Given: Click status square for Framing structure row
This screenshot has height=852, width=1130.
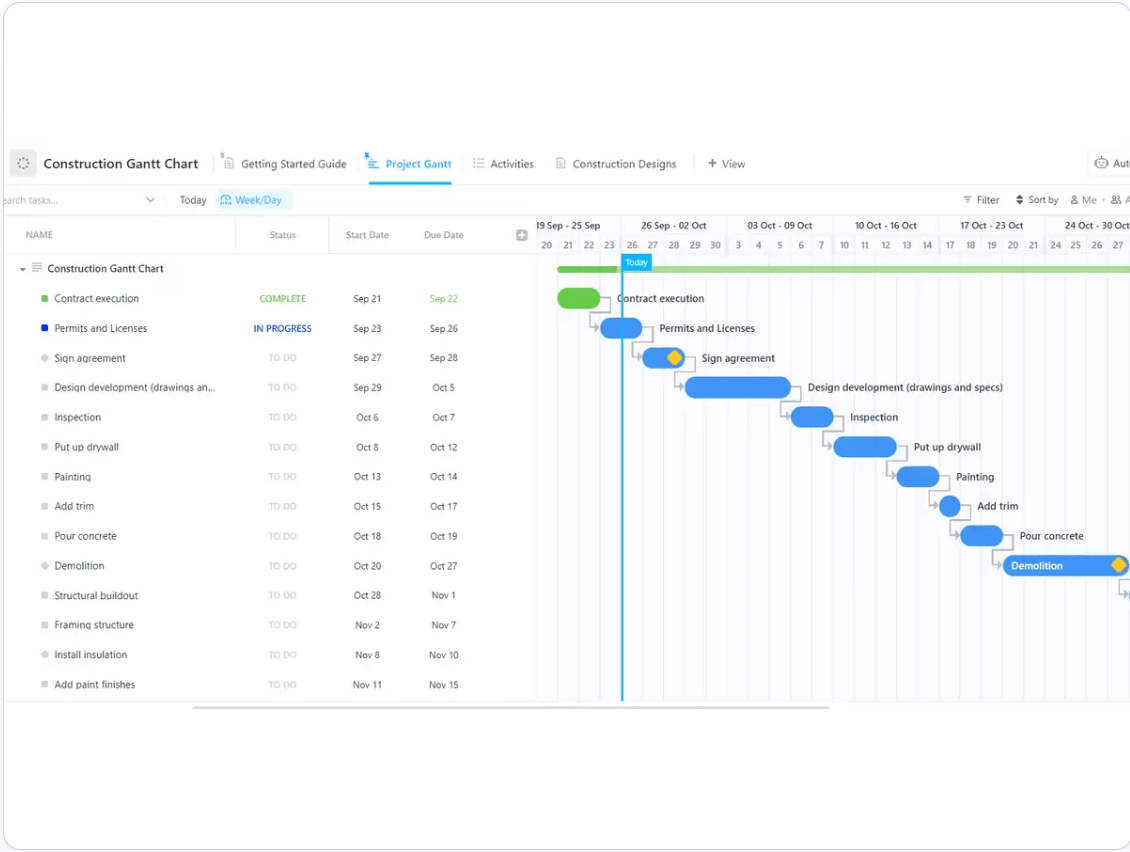Looking at the screenshot, I should (45, 625).
